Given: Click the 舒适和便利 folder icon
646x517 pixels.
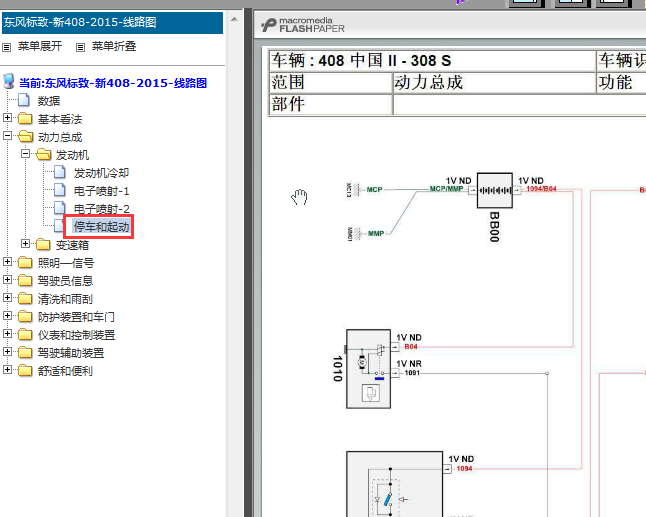Looking at the screenshot, I should 25,370.
